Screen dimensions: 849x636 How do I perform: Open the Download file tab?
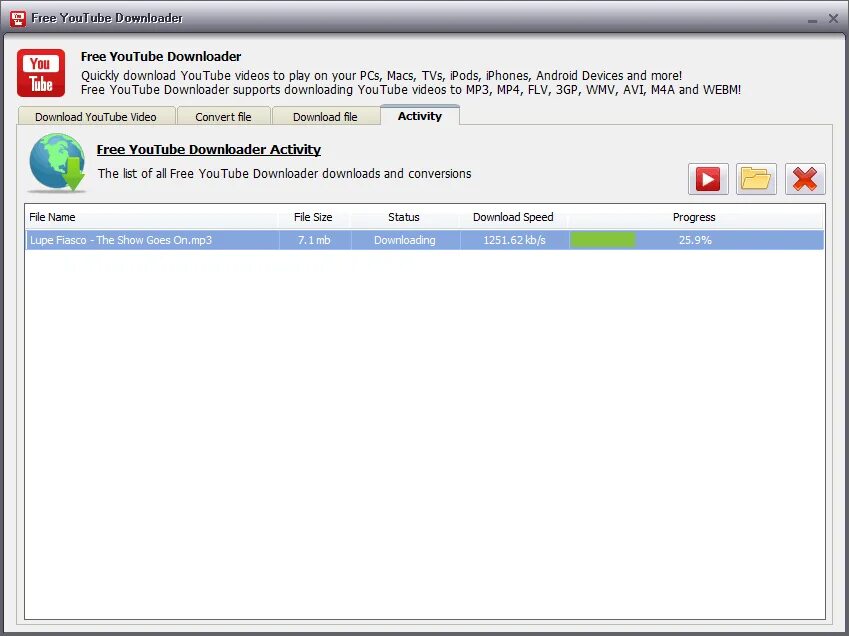pos(325,116)
